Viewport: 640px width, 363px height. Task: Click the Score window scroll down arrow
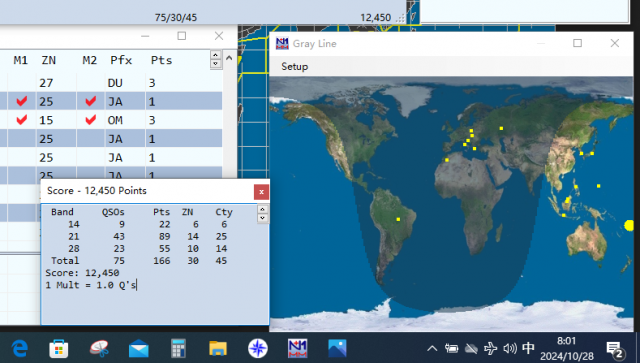pyautogui.click(x=262, y=218)
